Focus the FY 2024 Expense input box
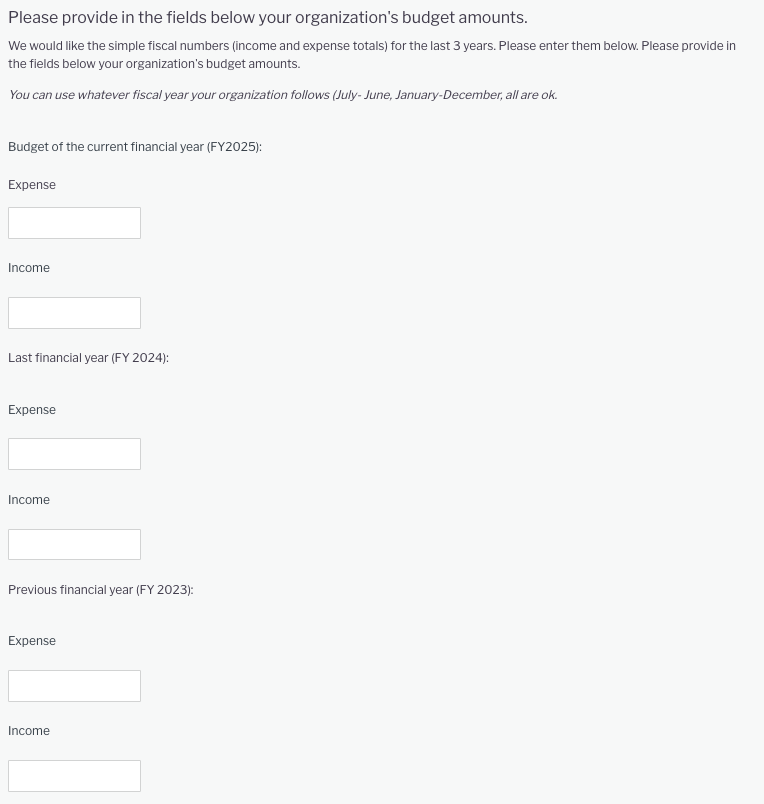Image resolution: width=764 pixels, height=804 pixels. point(74,454)
